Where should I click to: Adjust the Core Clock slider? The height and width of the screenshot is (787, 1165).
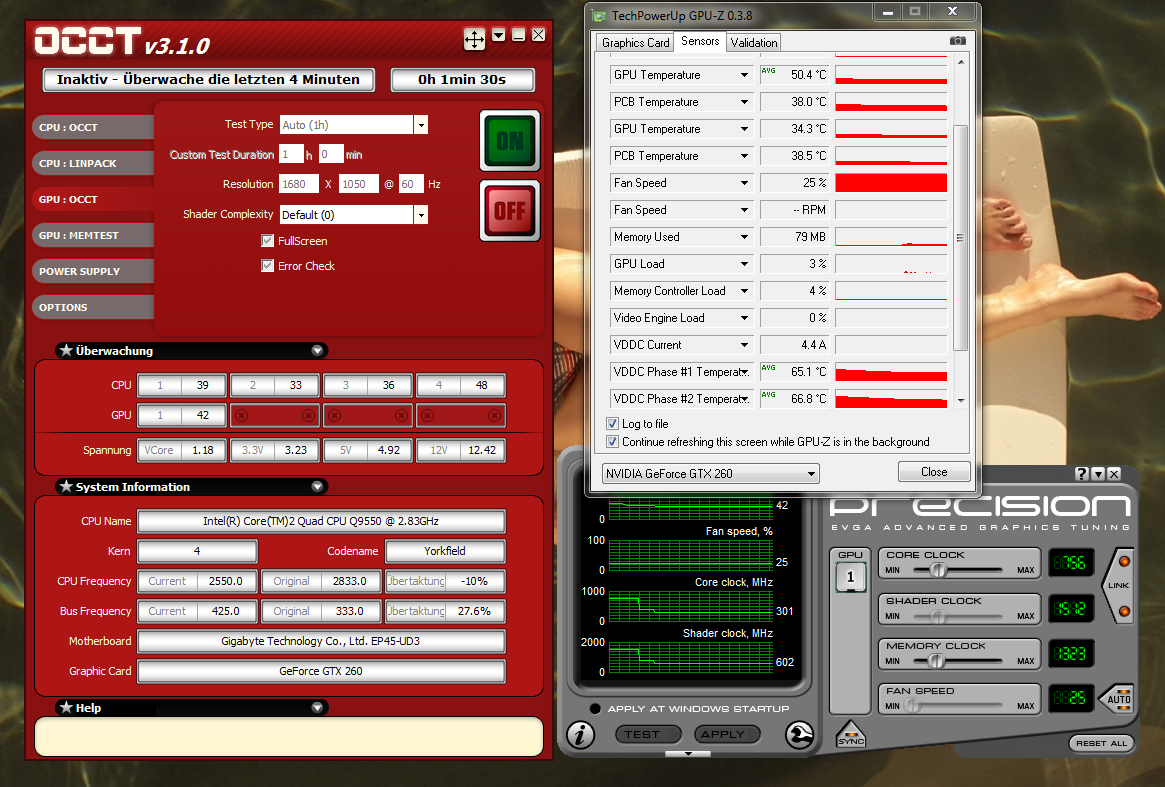938,570
